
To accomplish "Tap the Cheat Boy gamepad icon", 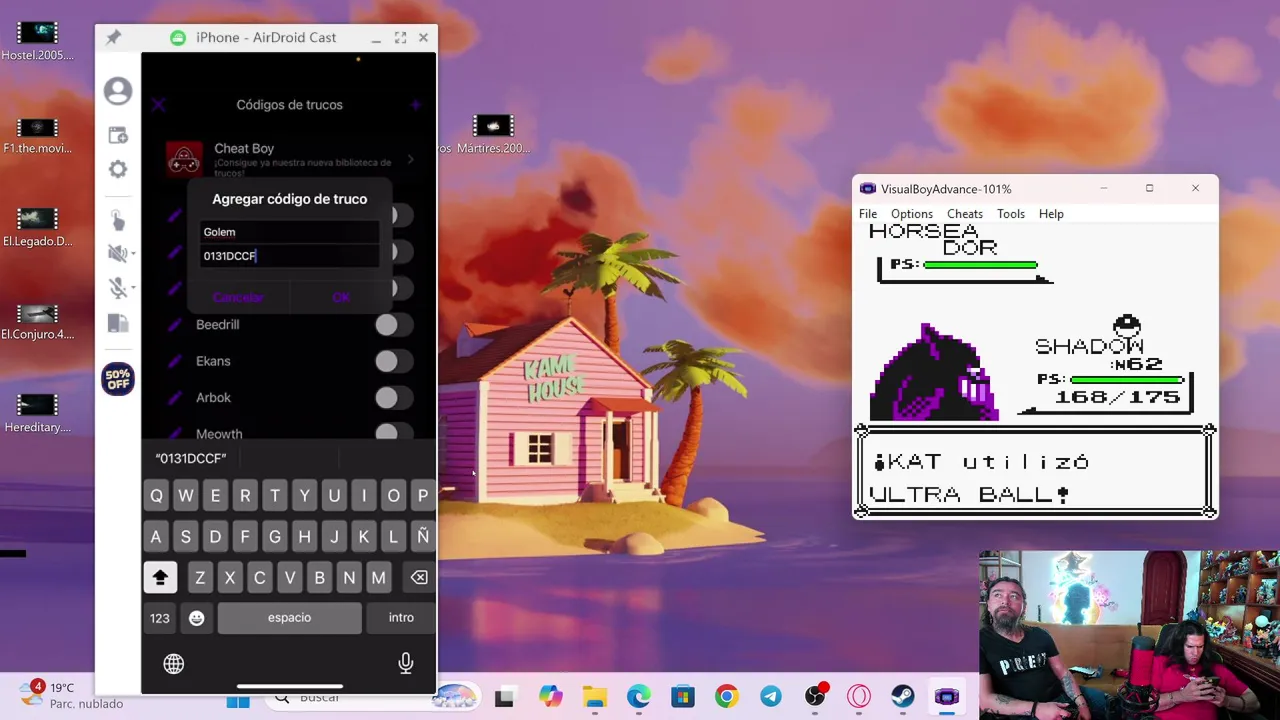I will coord(184,159).
